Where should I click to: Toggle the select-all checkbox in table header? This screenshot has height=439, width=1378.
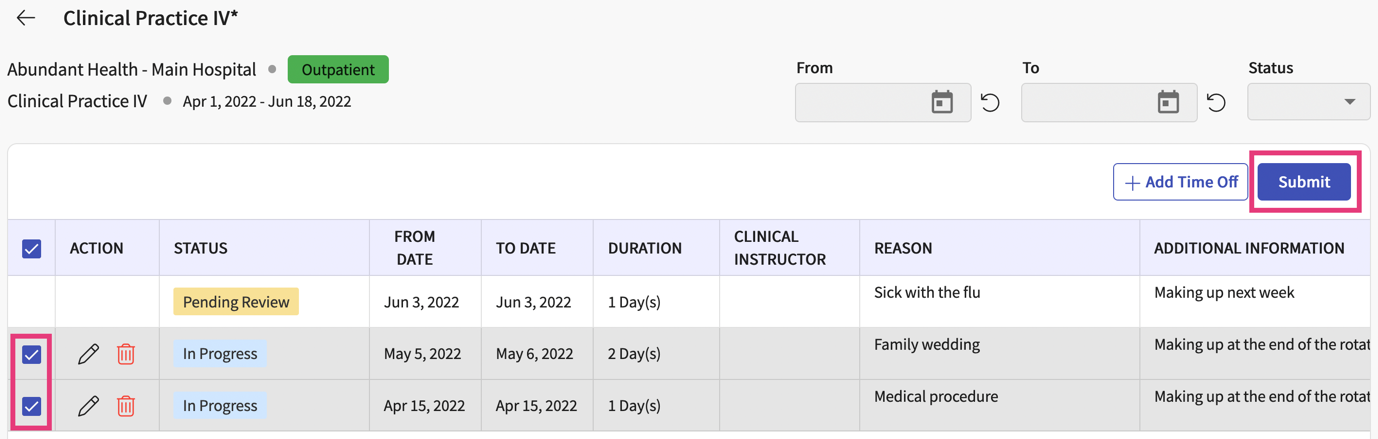[x=32, y=248]
